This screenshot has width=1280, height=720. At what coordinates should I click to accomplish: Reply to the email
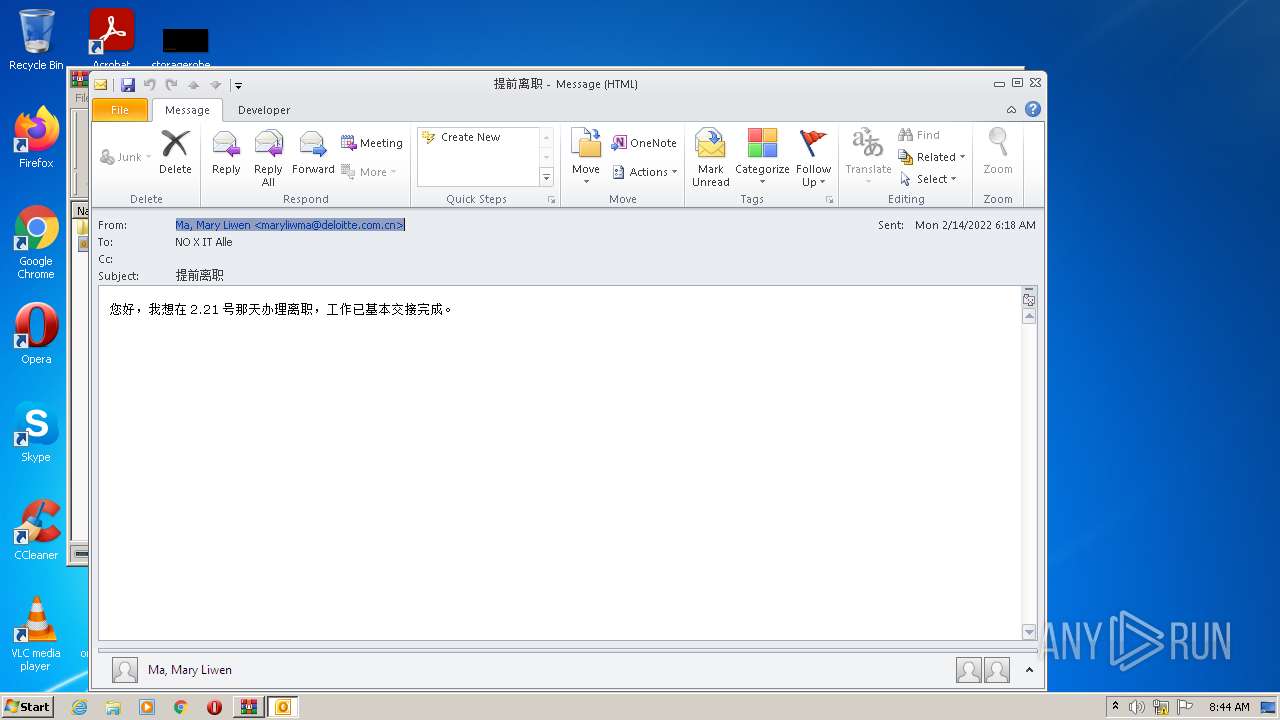point(226,153)
